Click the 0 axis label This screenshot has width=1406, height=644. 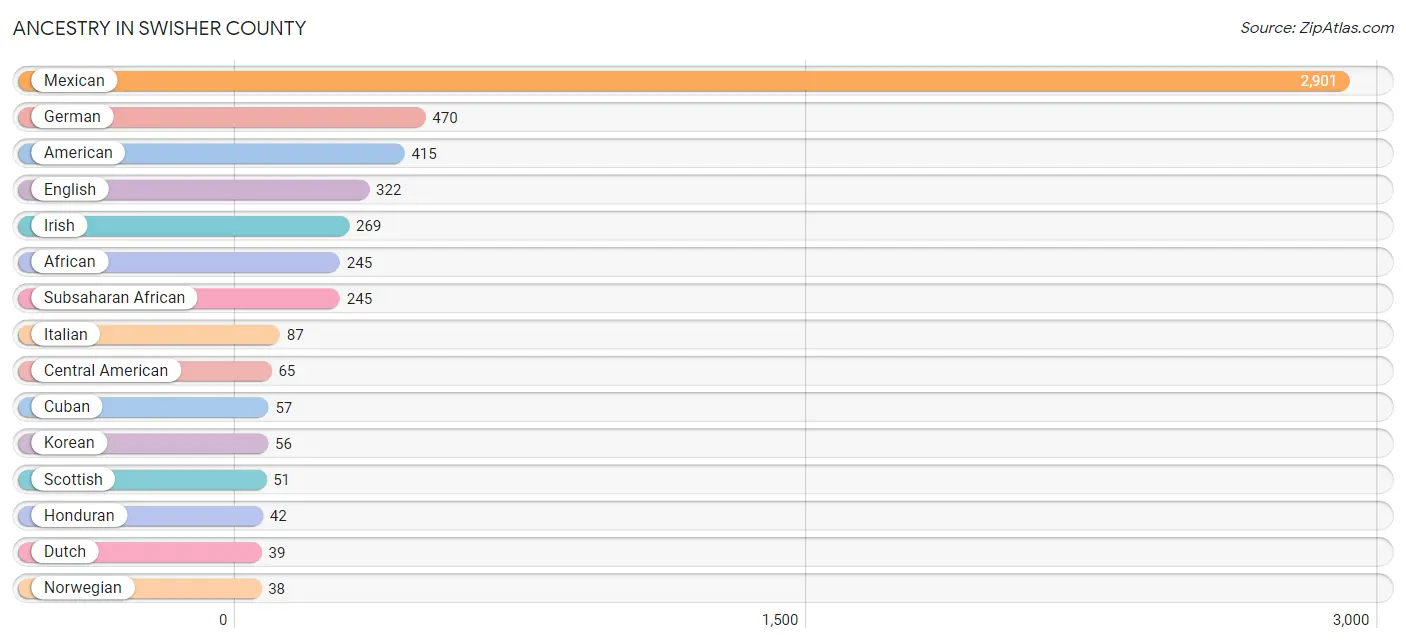pos(224,620)
